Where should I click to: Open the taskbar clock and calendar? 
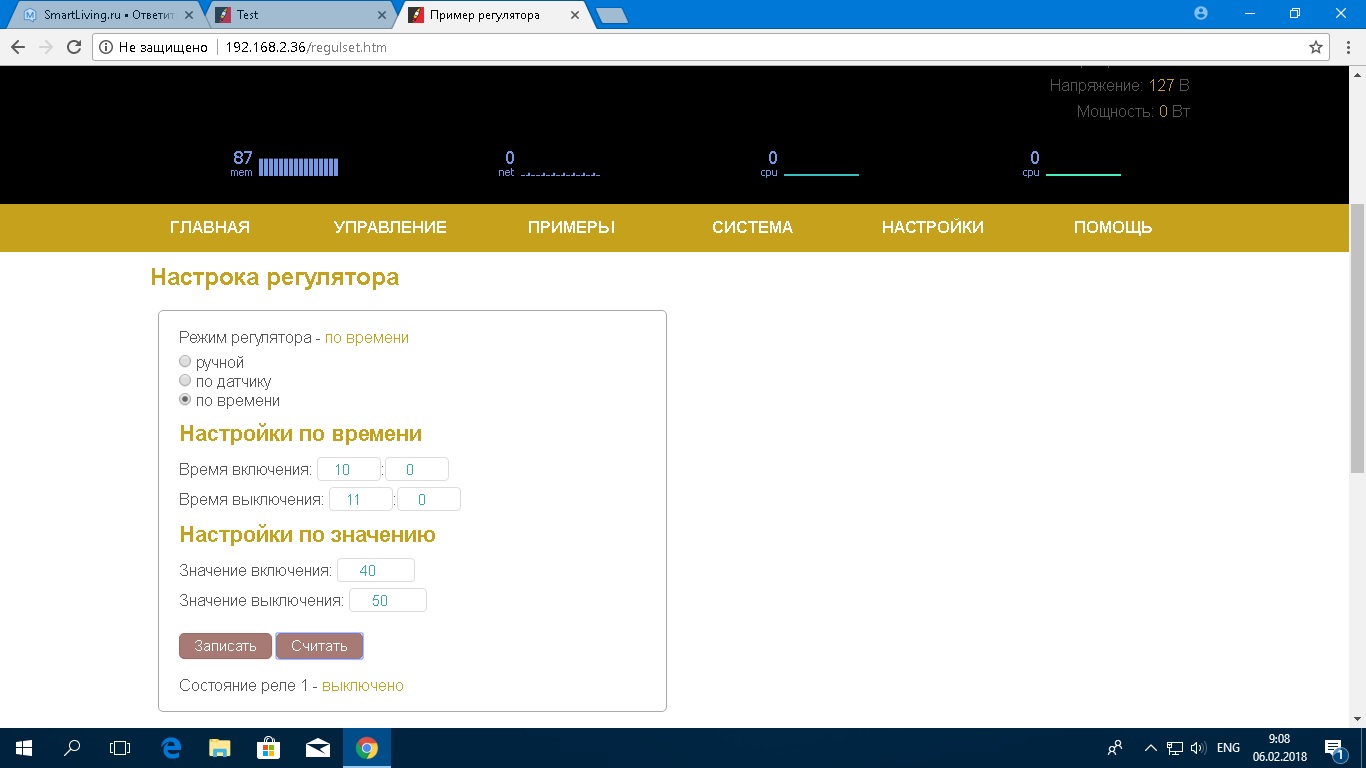click(x=1278, y=748)
